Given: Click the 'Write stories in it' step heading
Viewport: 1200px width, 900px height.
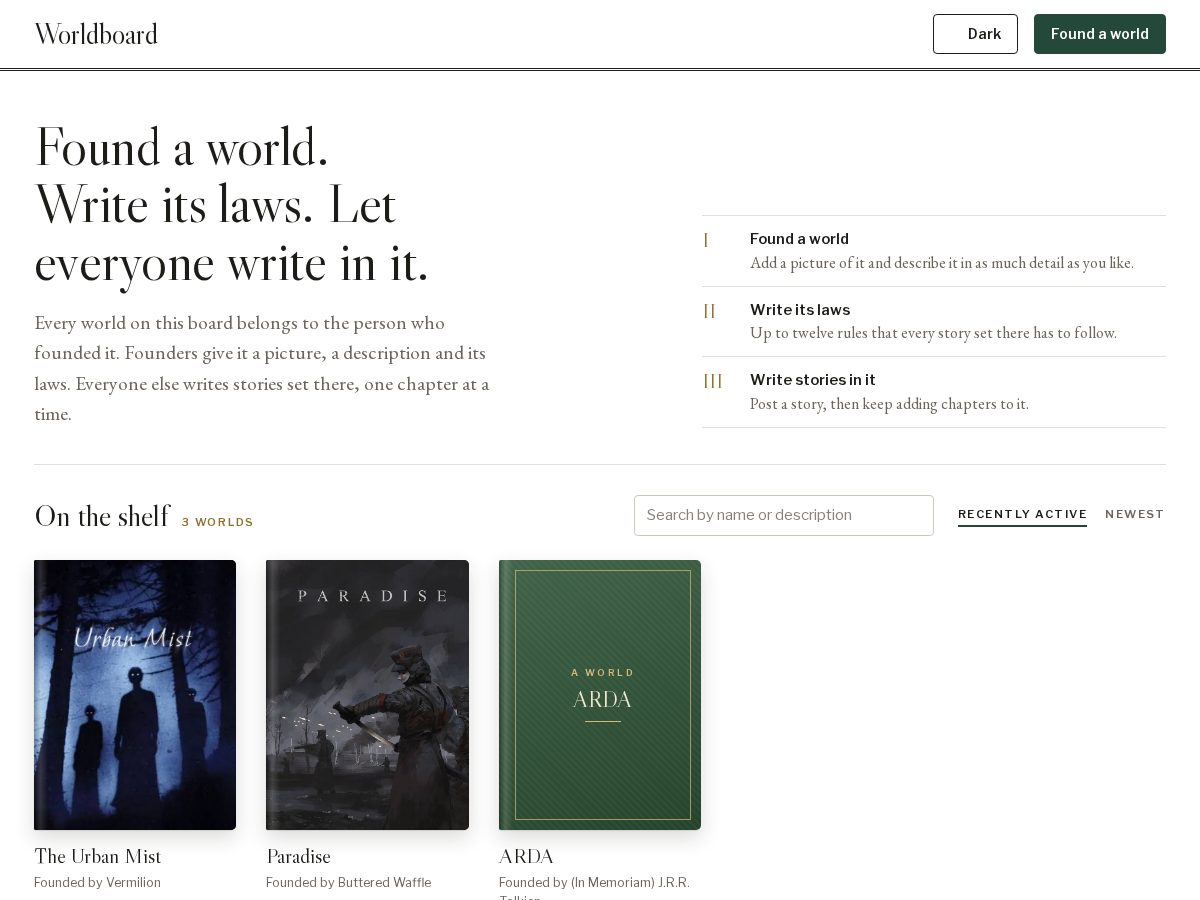Looking at the screenshot, I should point(812,380).
